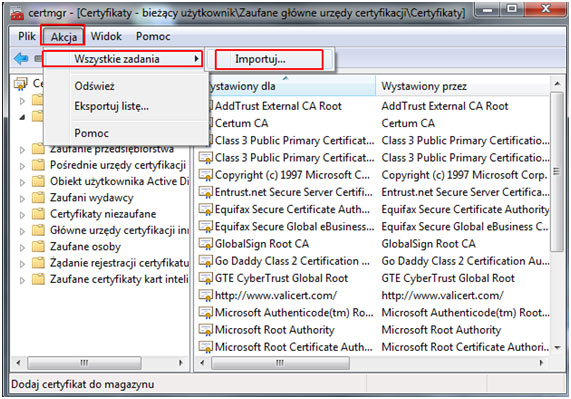Screen dimensions: 571x399
Task: Click certificate icon beside Microsoft Root Certificate Auth
Action: (205, 347)
